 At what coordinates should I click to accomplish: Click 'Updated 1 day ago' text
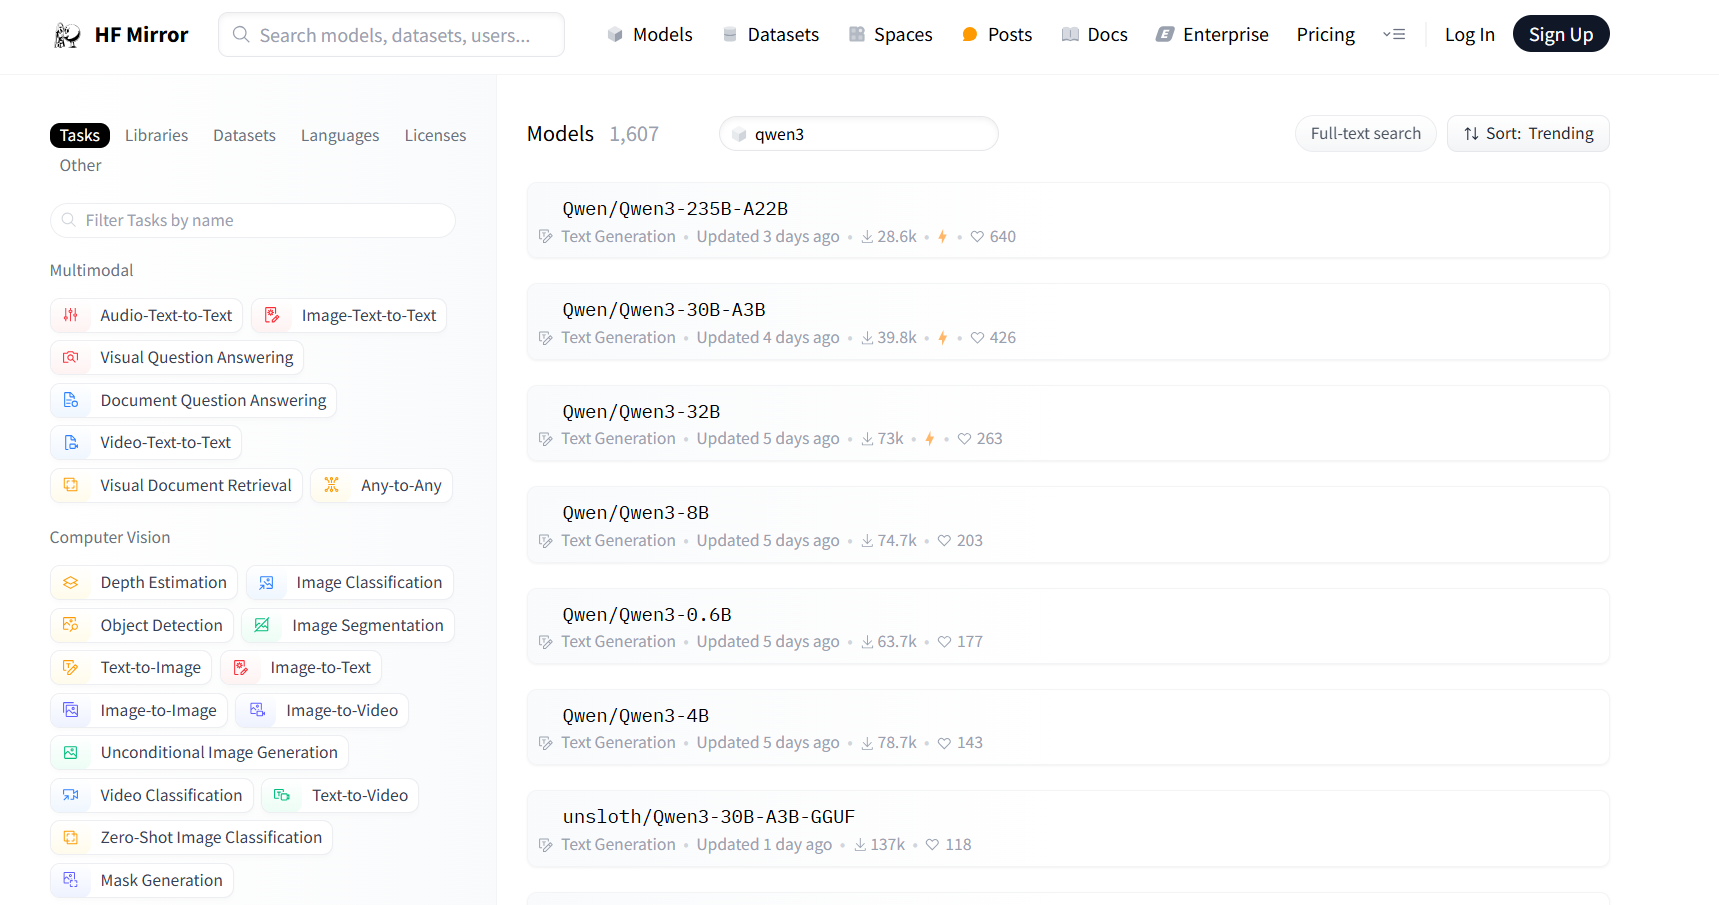point(764,845)
